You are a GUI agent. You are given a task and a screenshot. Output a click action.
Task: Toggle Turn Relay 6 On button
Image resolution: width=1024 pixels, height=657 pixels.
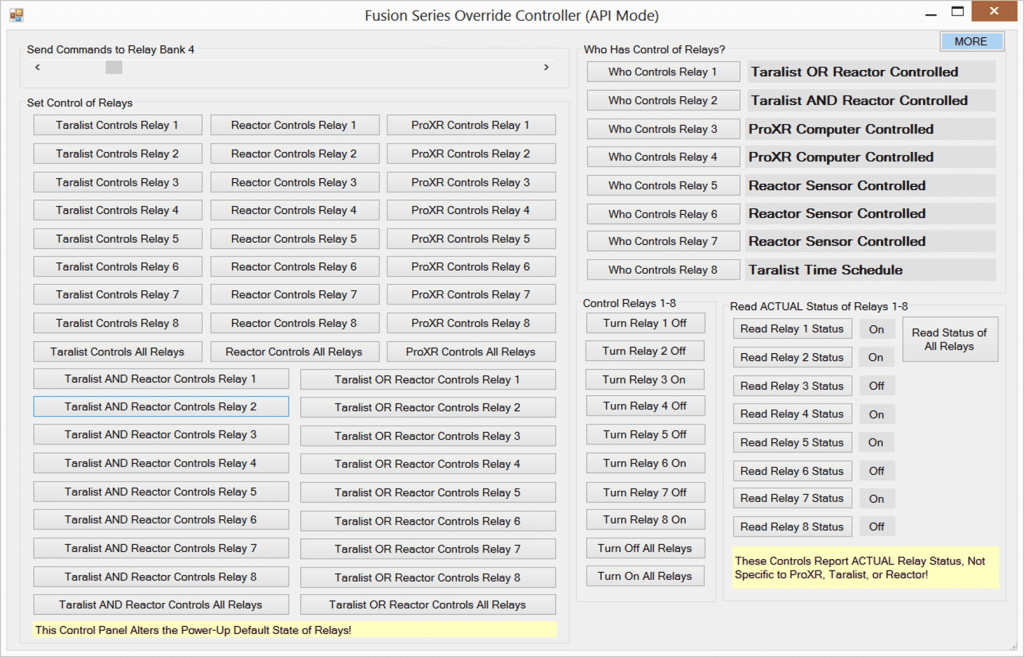click(x=644, y=464)
